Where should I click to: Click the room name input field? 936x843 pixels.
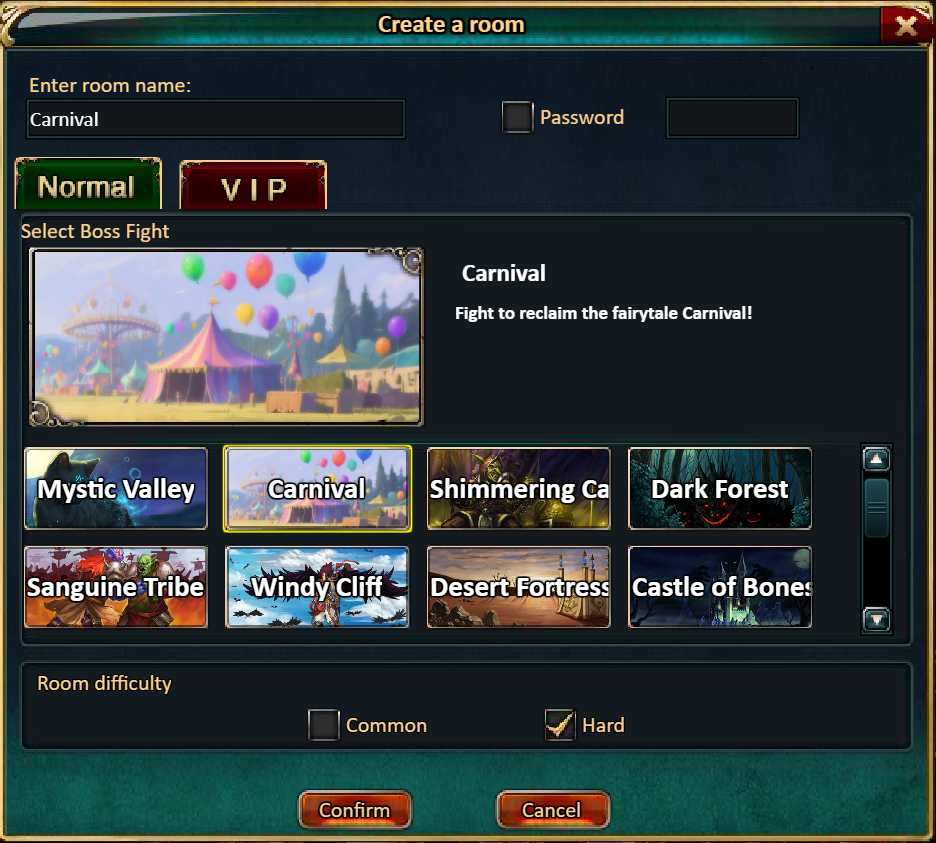[215, 119]
